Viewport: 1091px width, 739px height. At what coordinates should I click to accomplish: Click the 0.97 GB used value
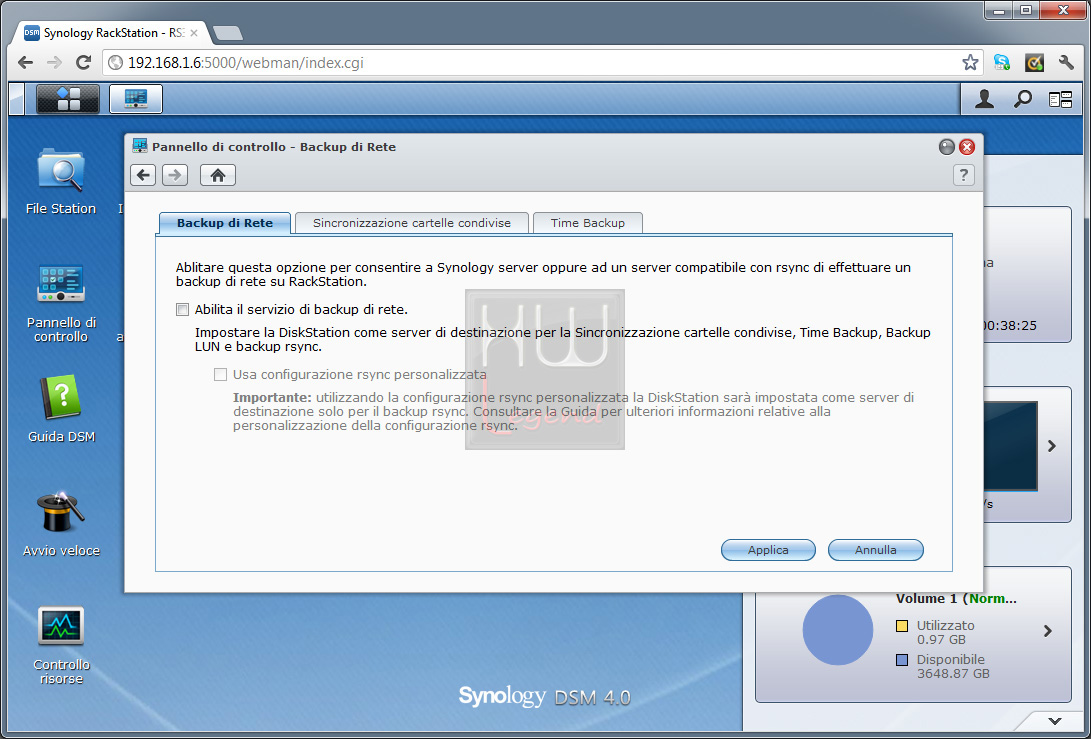pyautogui.click(x=941, y=639)
